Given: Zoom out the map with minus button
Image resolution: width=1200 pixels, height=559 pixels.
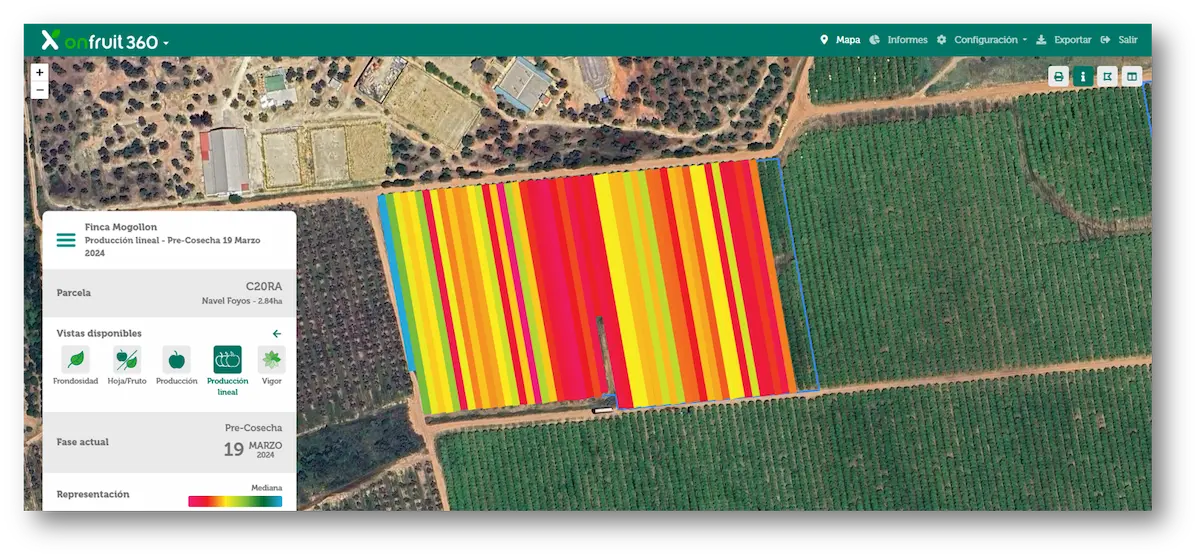Looking at the screenshot, I should pos(40,90).
